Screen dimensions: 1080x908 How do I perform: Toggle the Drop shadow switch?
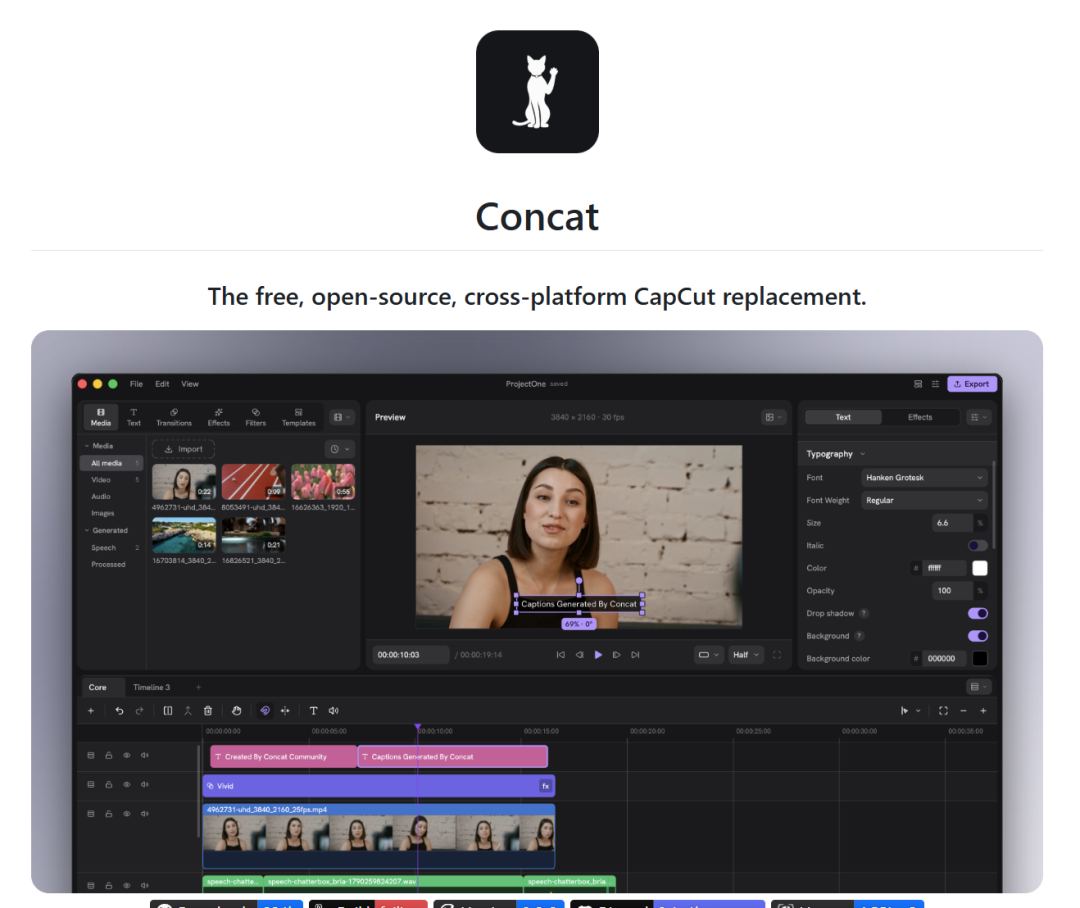[977, 613]
